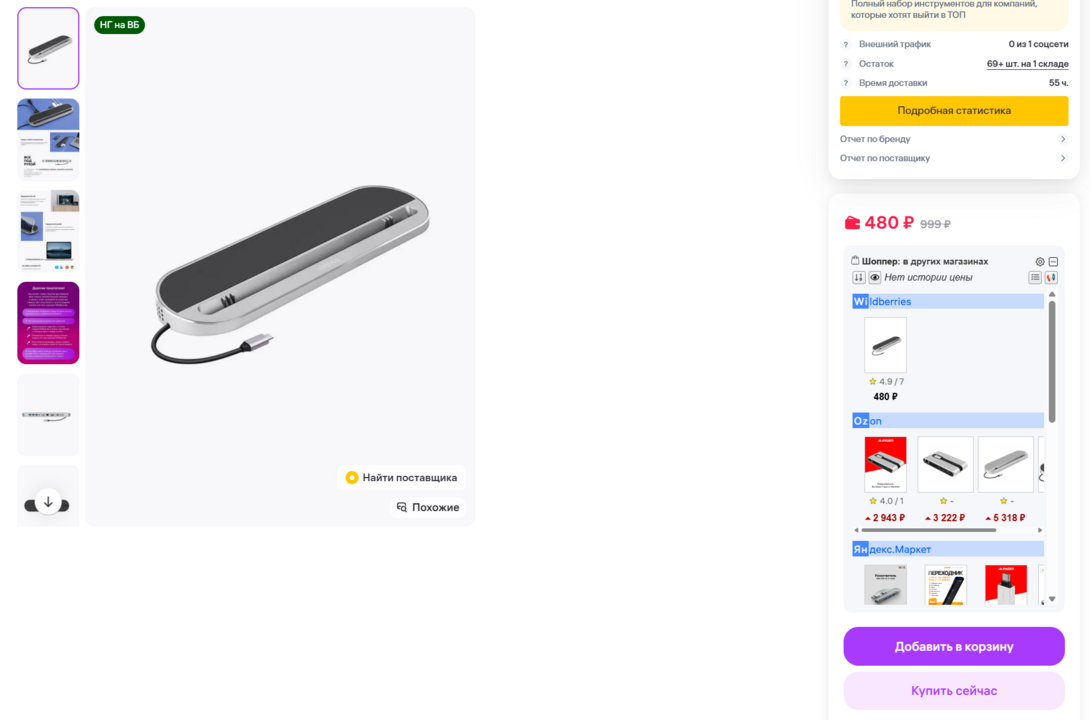Click the help icon next to Время доставки

click(x=844, y=83)
